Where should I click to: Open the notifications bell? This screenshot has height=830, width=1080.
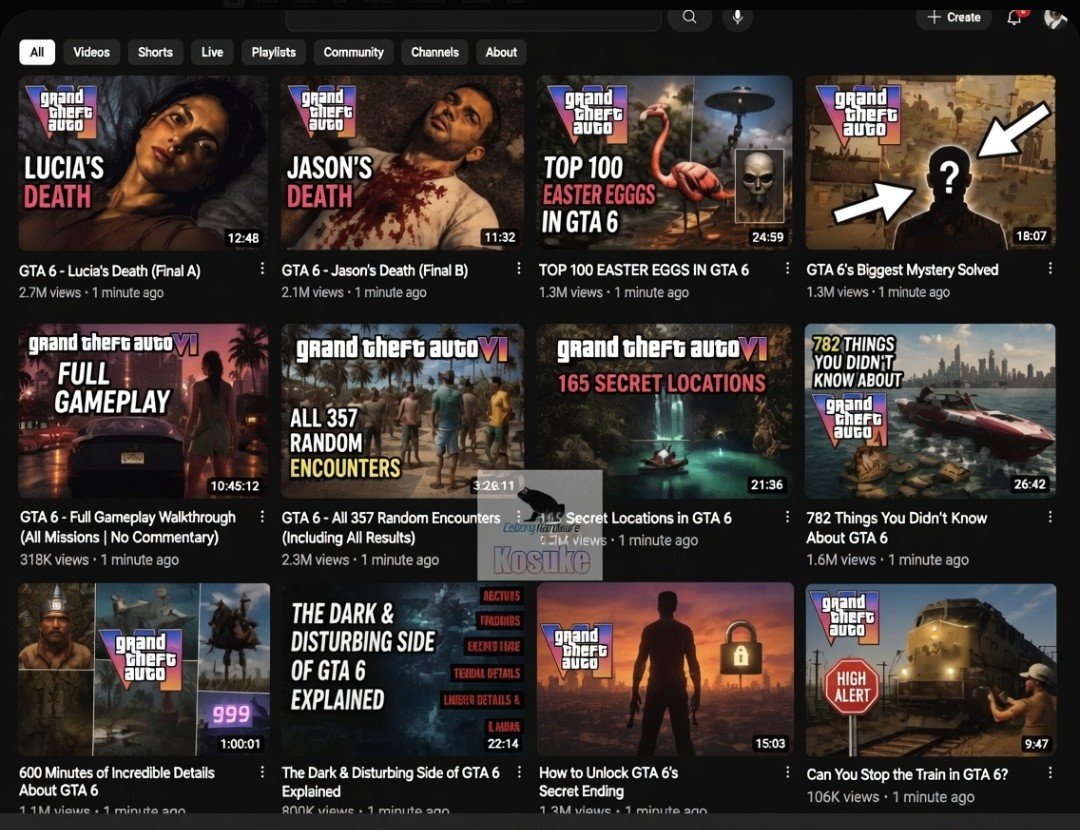click(x=1015, y=17)
